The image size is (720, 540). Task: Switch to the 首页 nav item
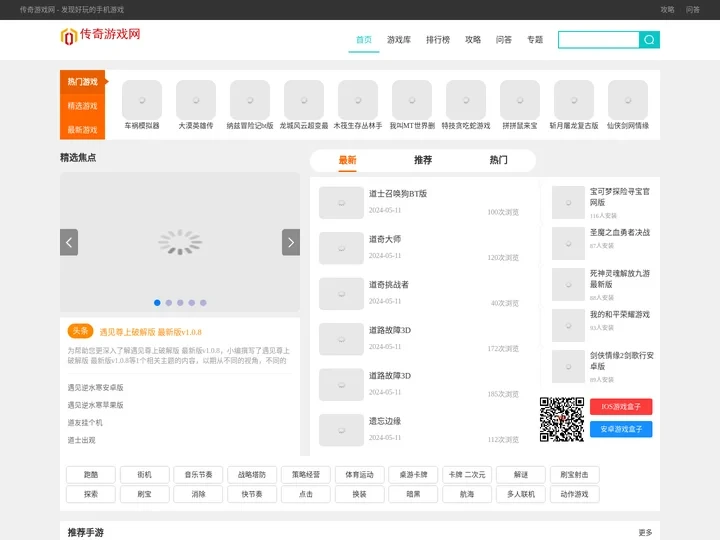[364, 39]
